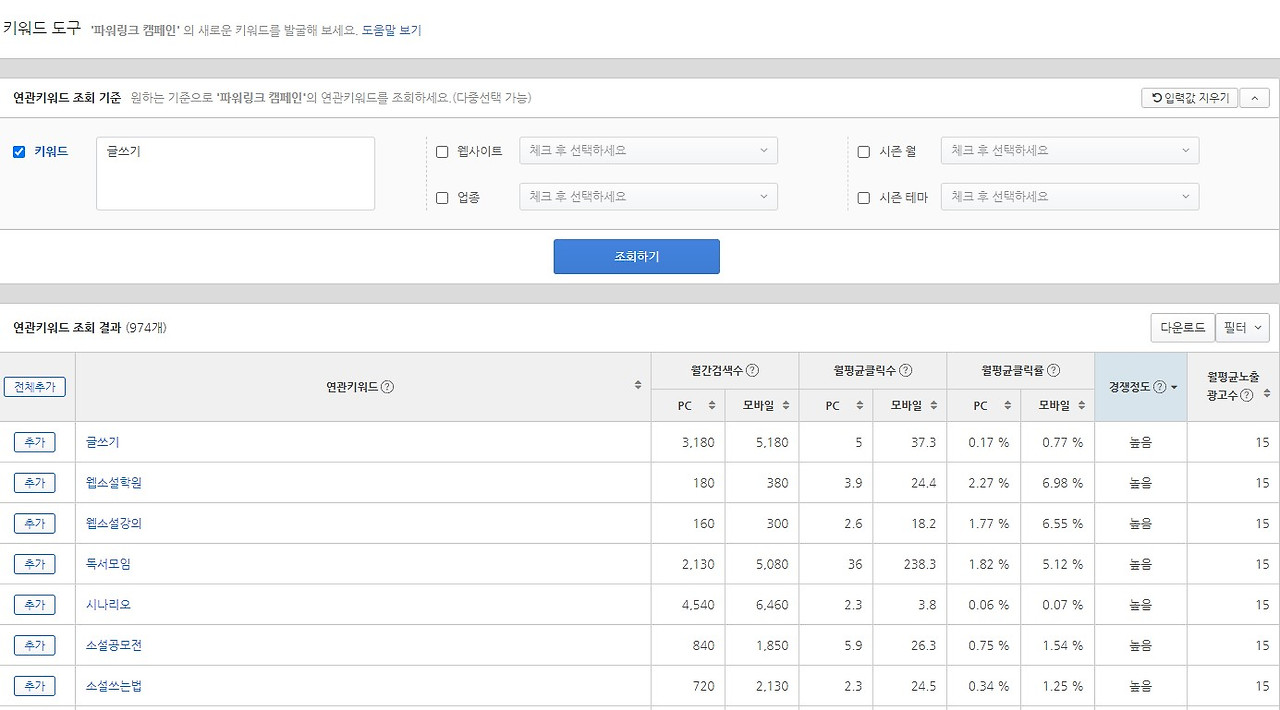Add the 독서모임 keyword
The height and width of the screenshot is (710, 1280).
coord(34,564)
